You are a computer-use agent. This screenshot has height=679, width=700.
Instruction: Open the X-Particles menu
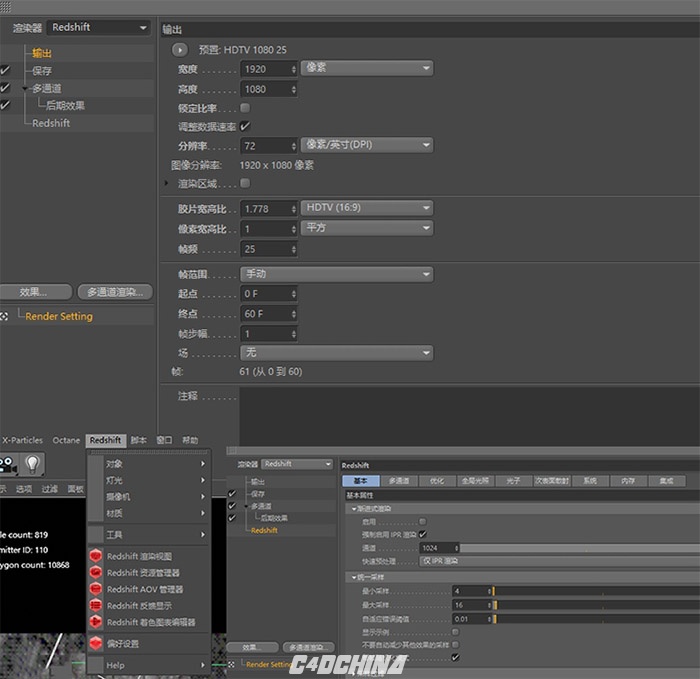coord(22,440)
